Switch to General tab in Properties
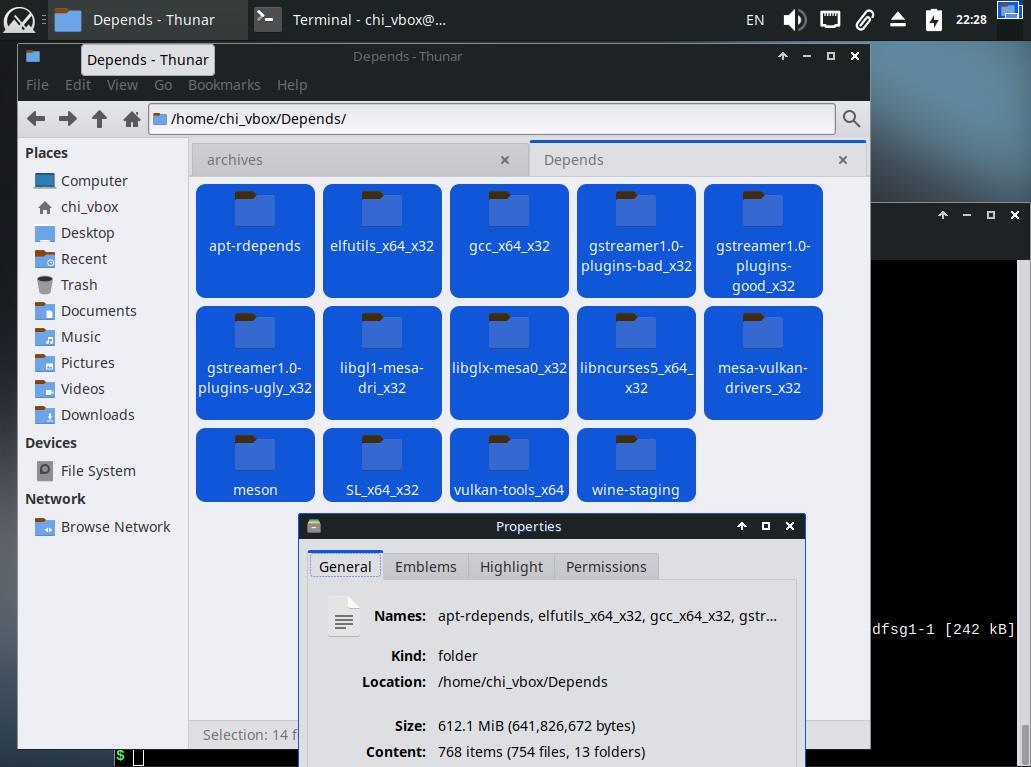The image size is (1031, 767). pyautogui.click(x=345, y=566)
